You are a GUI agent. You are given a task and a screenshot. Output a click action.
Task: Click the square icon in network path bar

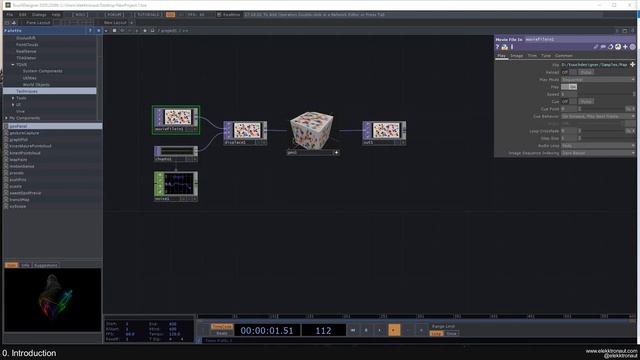tap(114, 31)
